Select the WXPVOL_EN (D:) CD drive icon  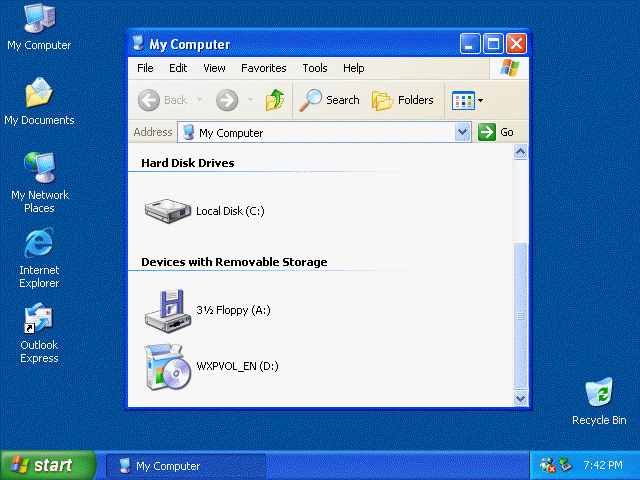[167, 367]
